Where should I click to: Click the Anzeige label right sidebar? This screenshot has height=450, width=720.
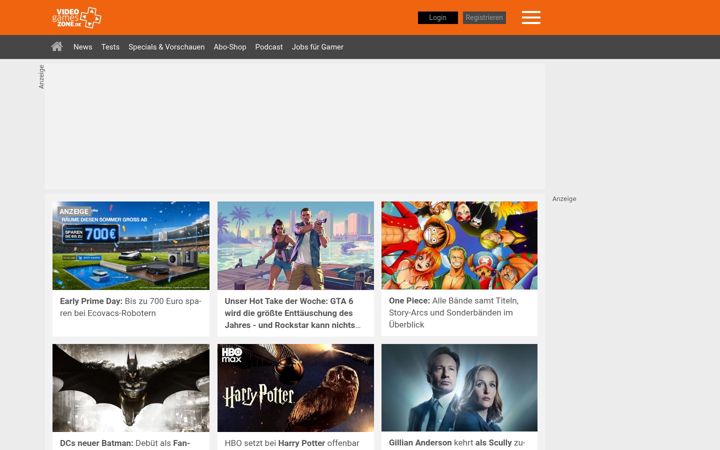564,199
